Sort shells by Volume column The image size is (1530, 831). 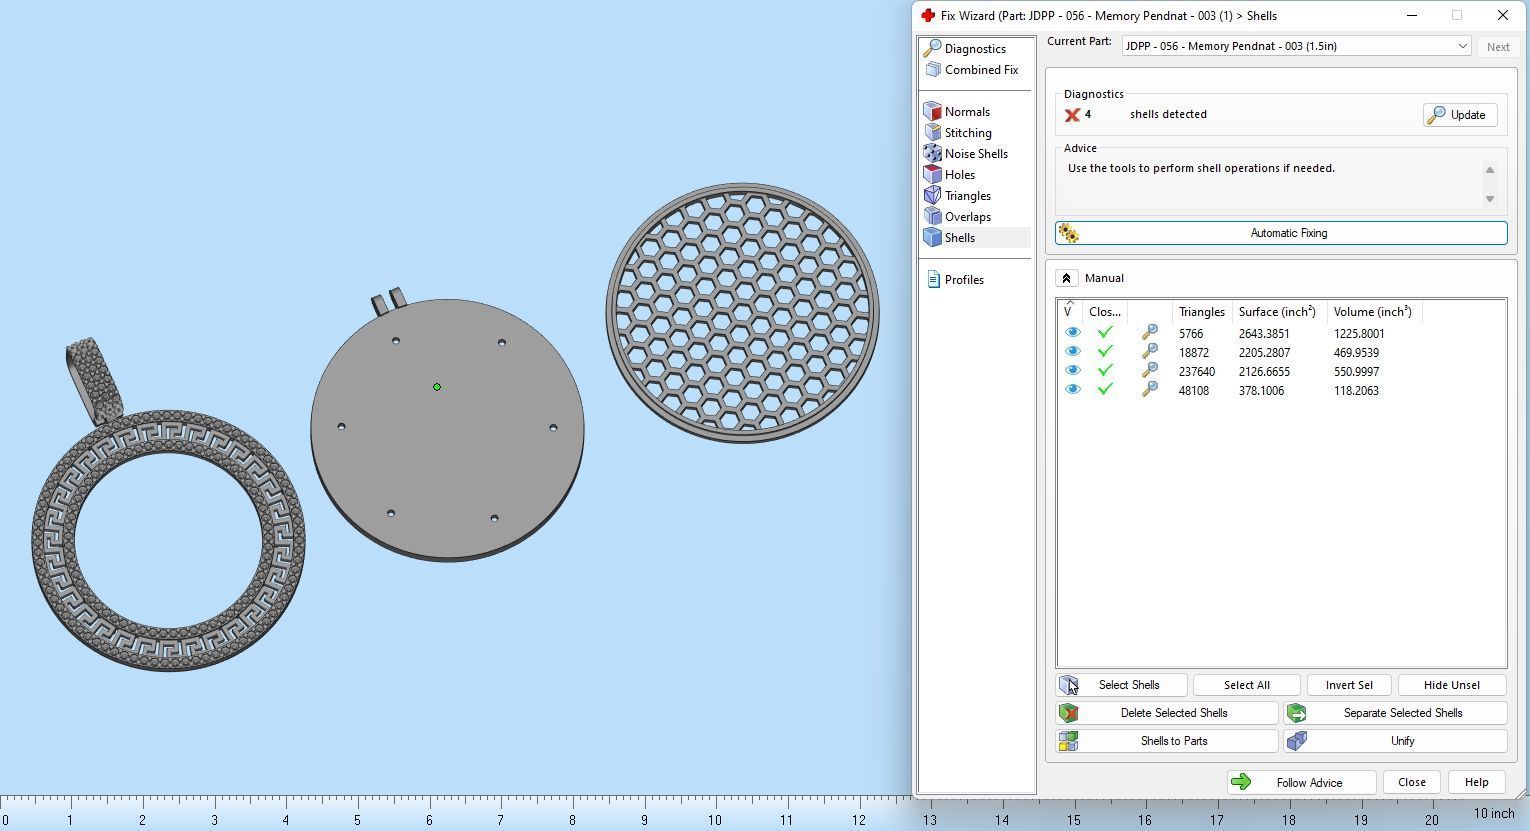(x=1375, y=312)
